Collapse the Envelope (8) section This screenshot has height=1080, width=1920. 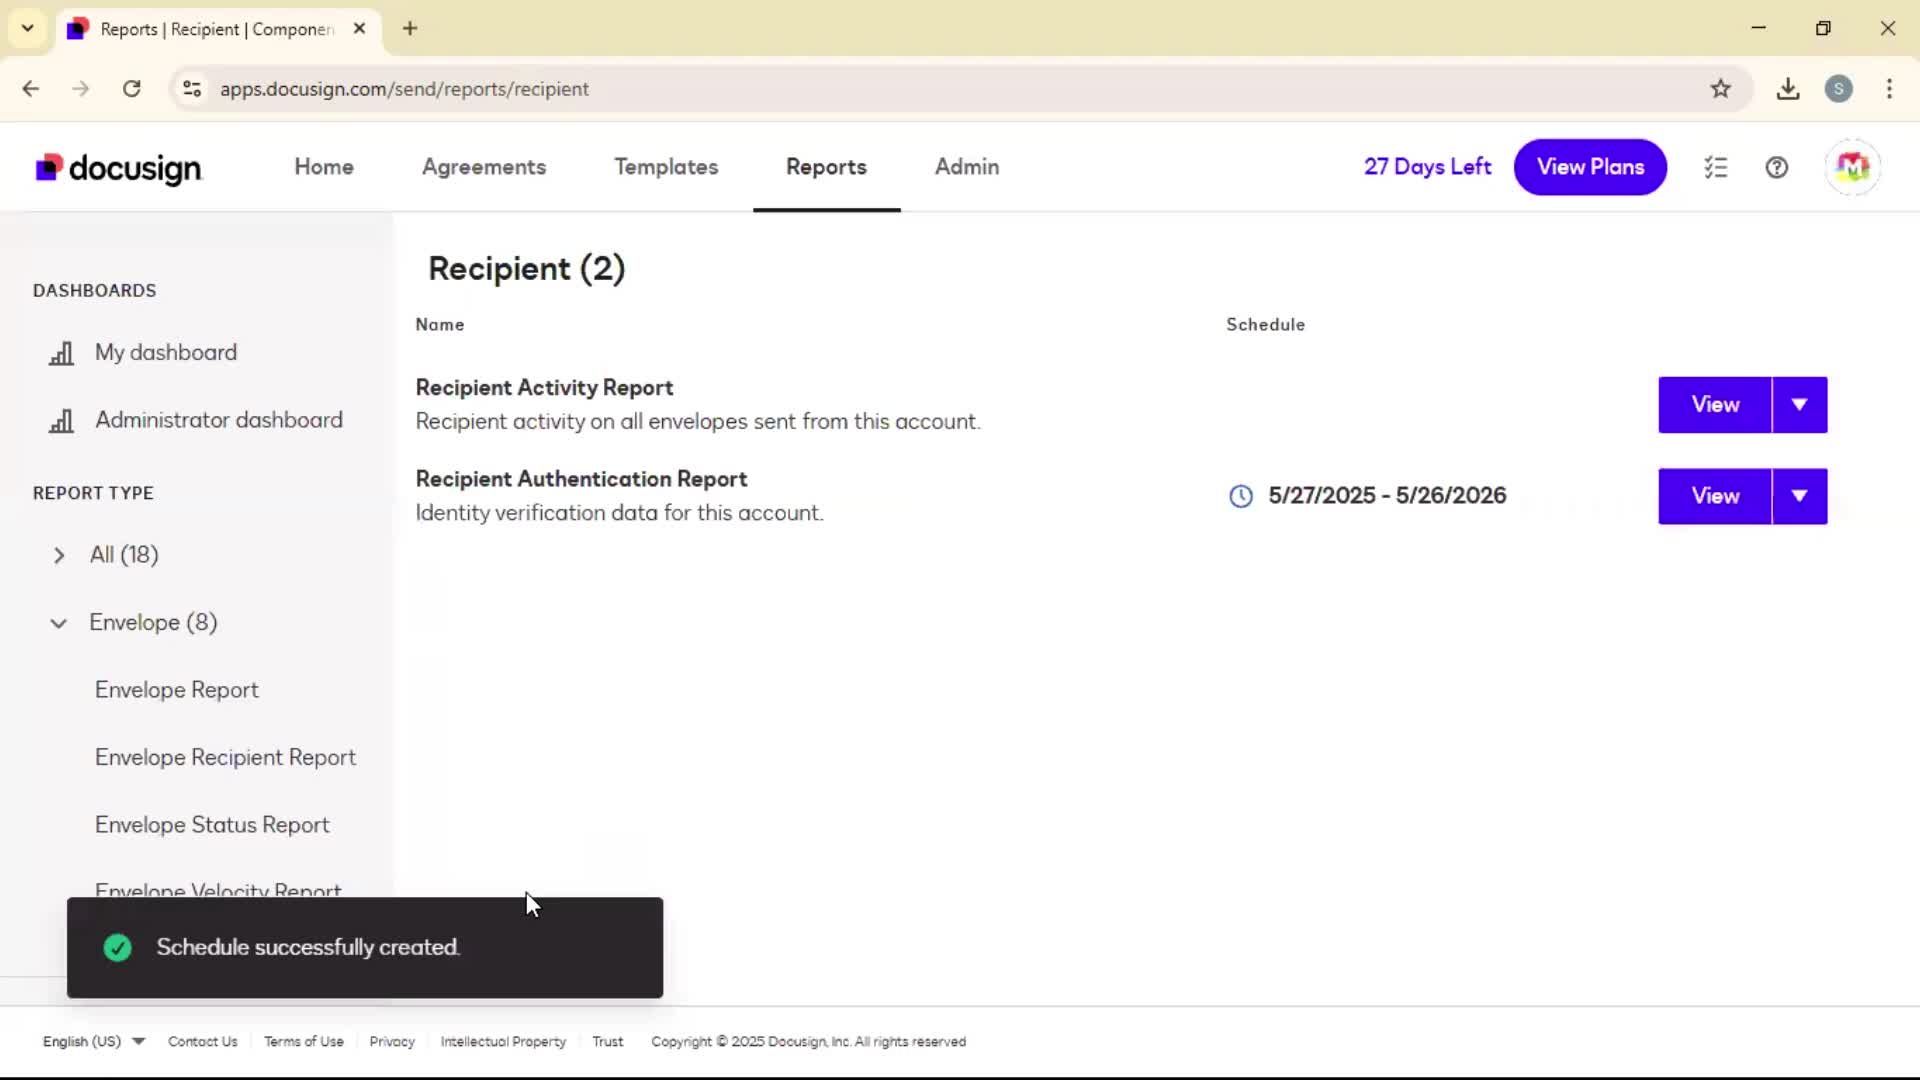[59, 623]
